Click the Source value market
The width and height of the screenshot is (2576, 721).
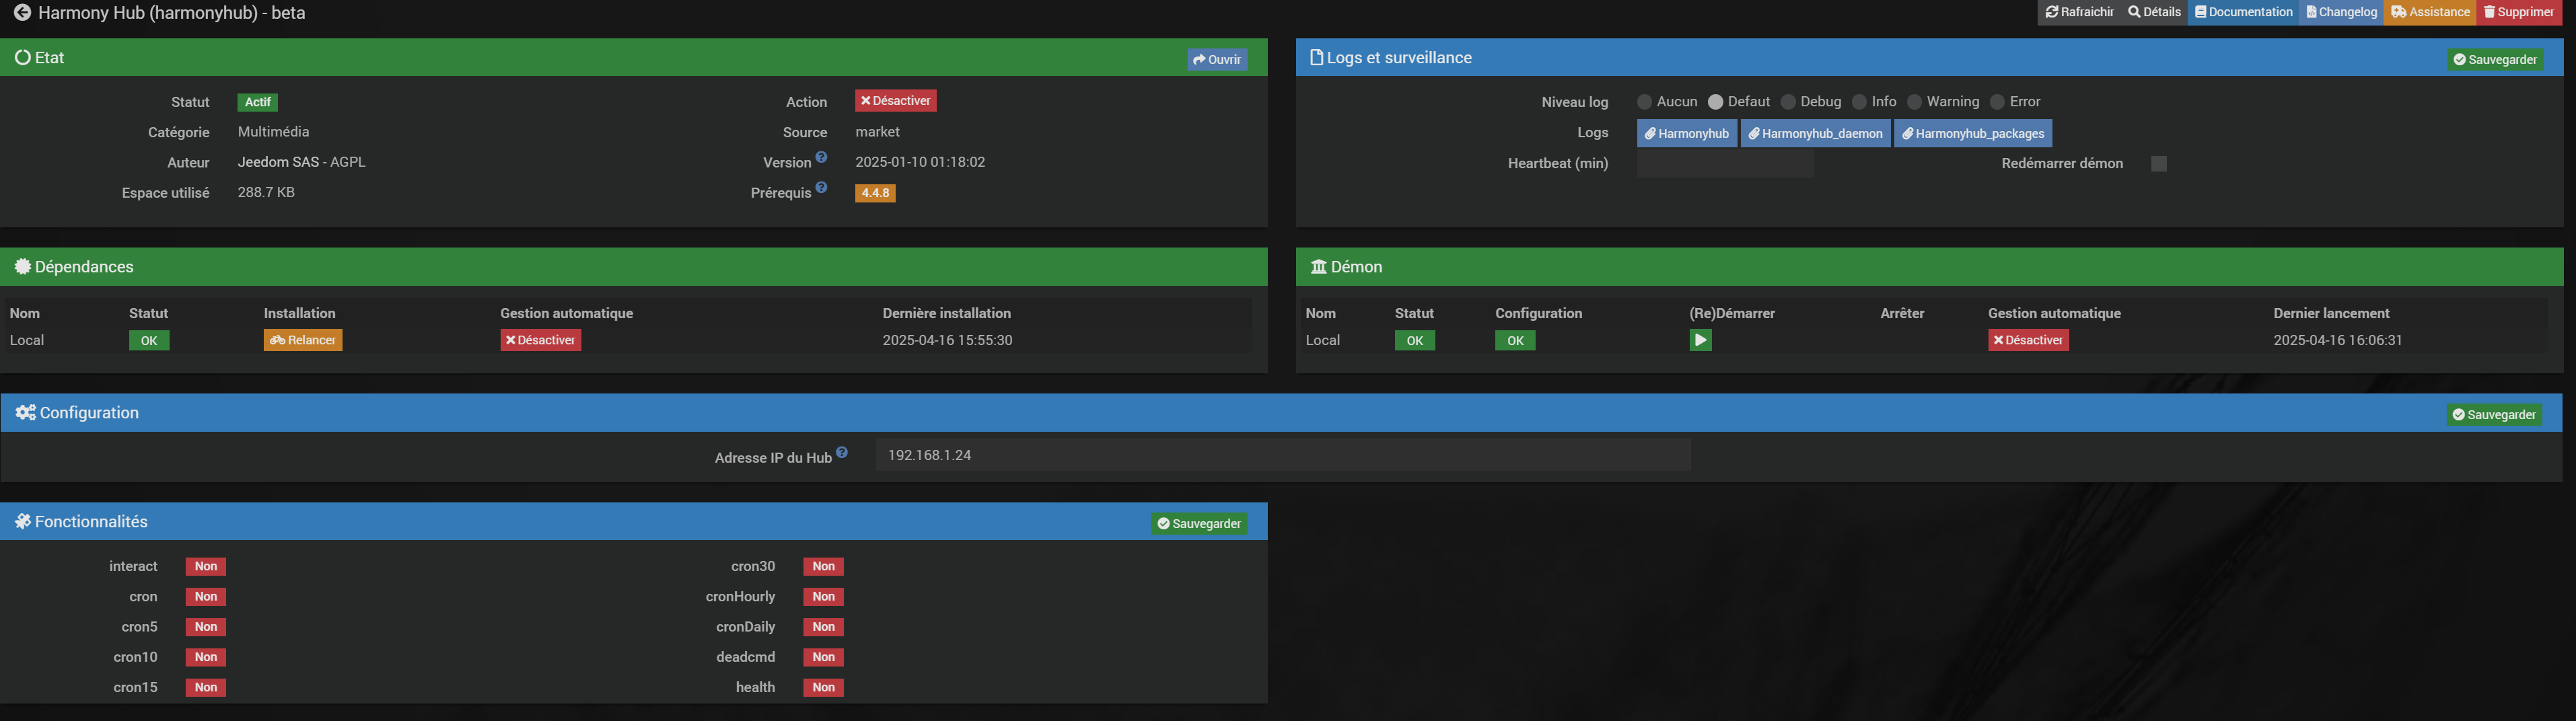877,132
